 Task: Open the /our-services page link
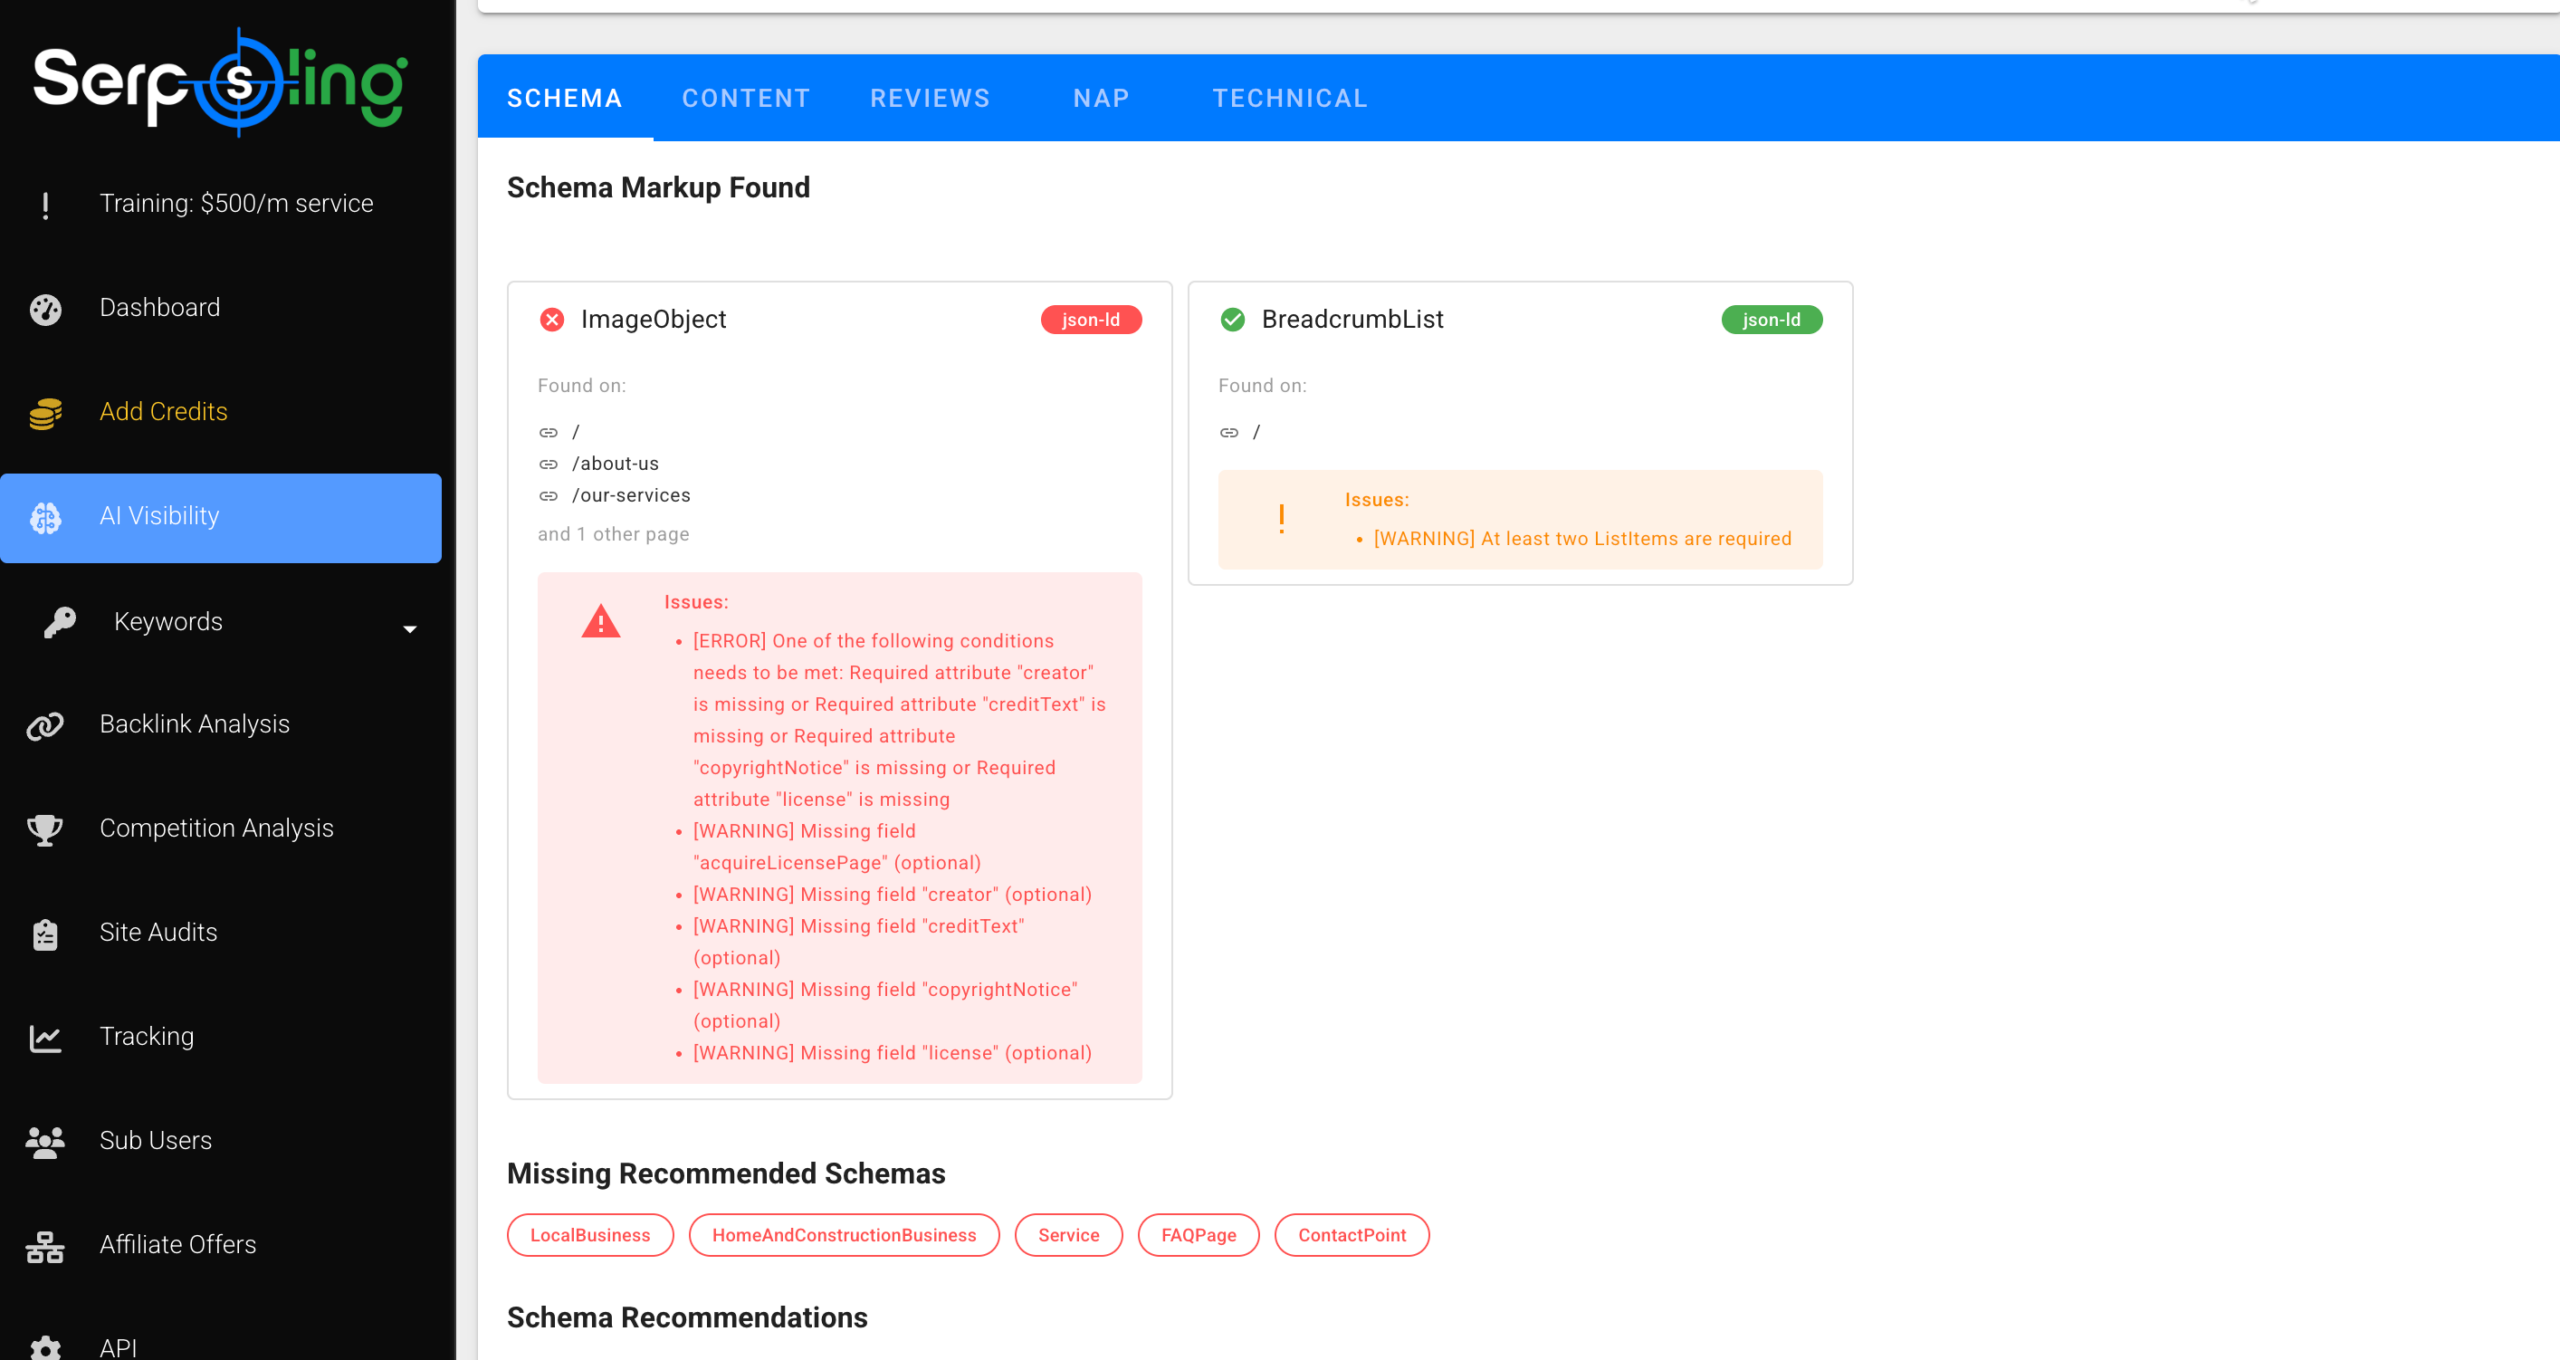click(x=631, y=496)
